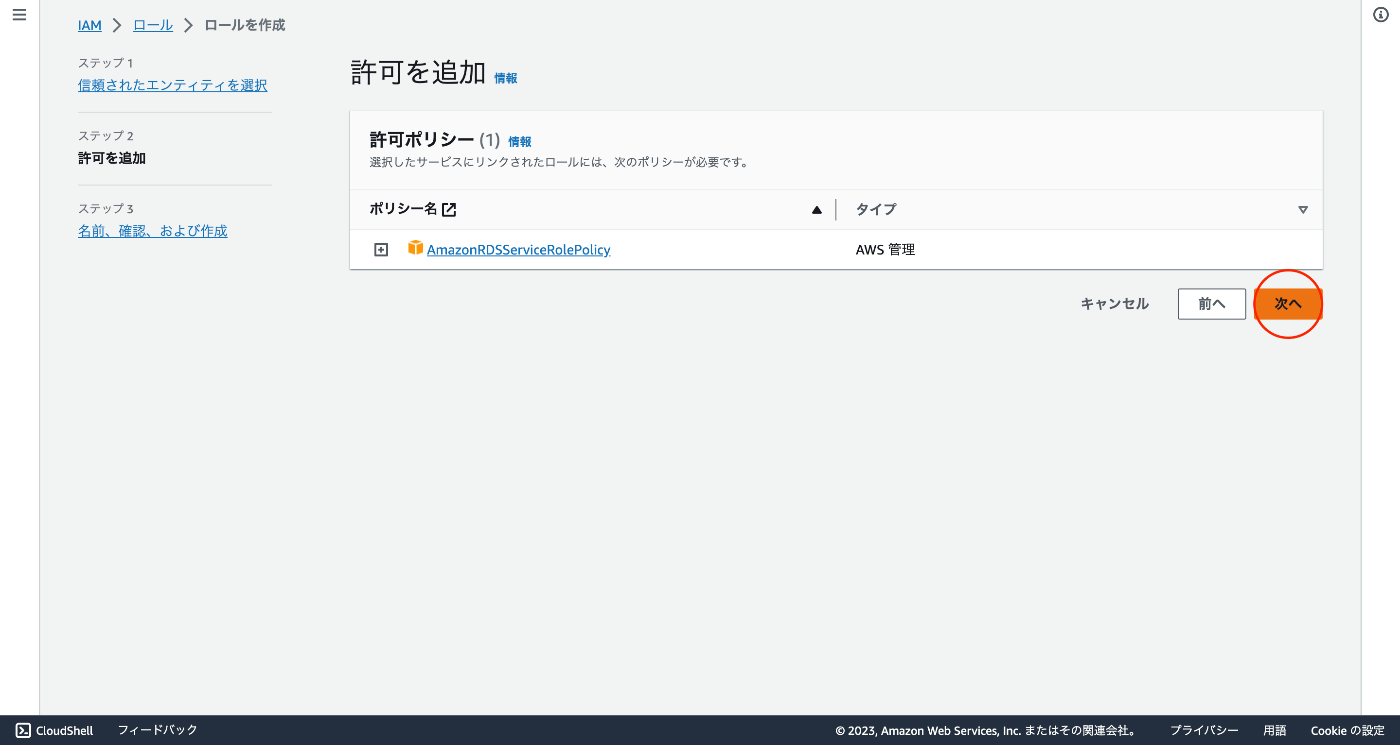Click the CloudShell terminal icon

[23, 730]
